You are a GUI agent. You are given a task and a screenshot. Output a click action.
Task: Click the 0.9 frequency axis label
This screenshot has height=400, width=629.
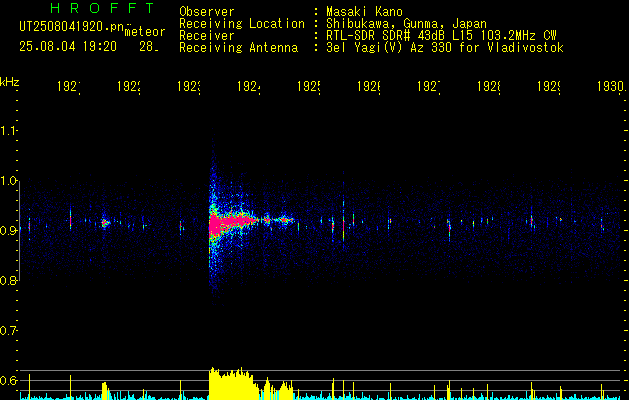[x=9, y=231]
